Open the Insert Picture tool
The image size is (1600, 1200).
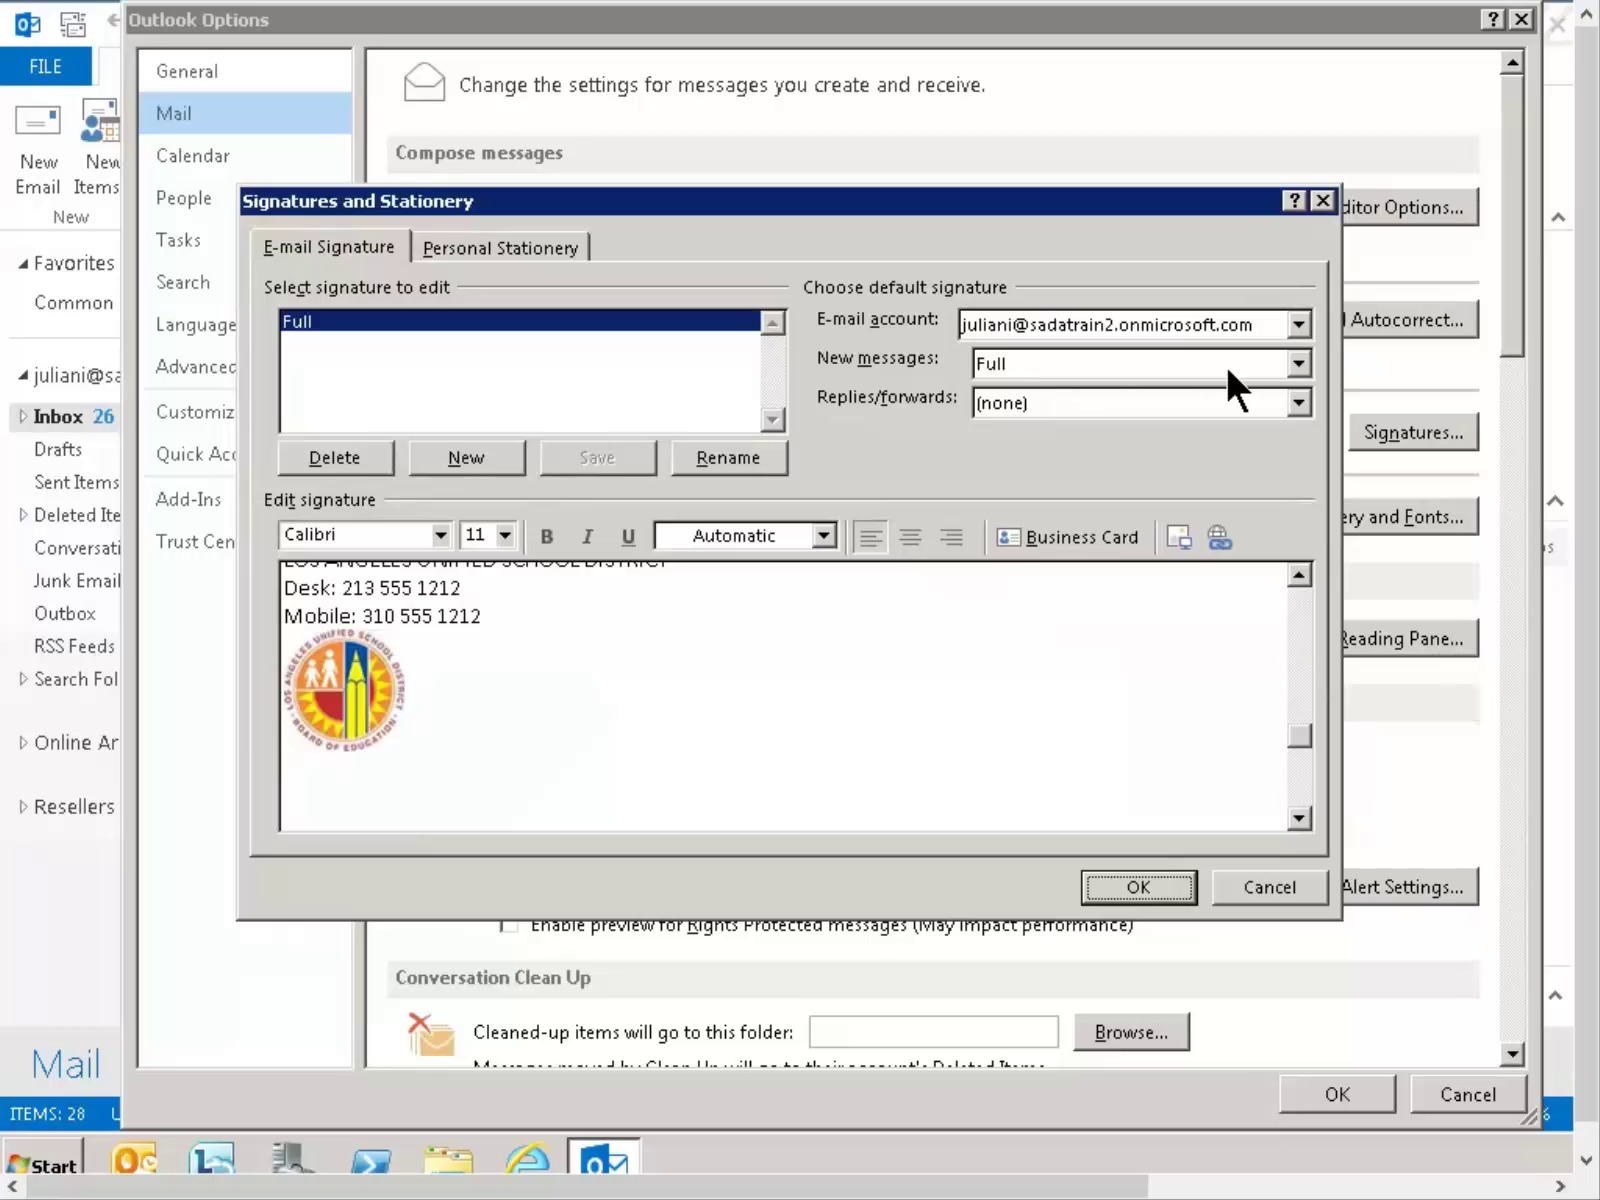coord(1179,537)
